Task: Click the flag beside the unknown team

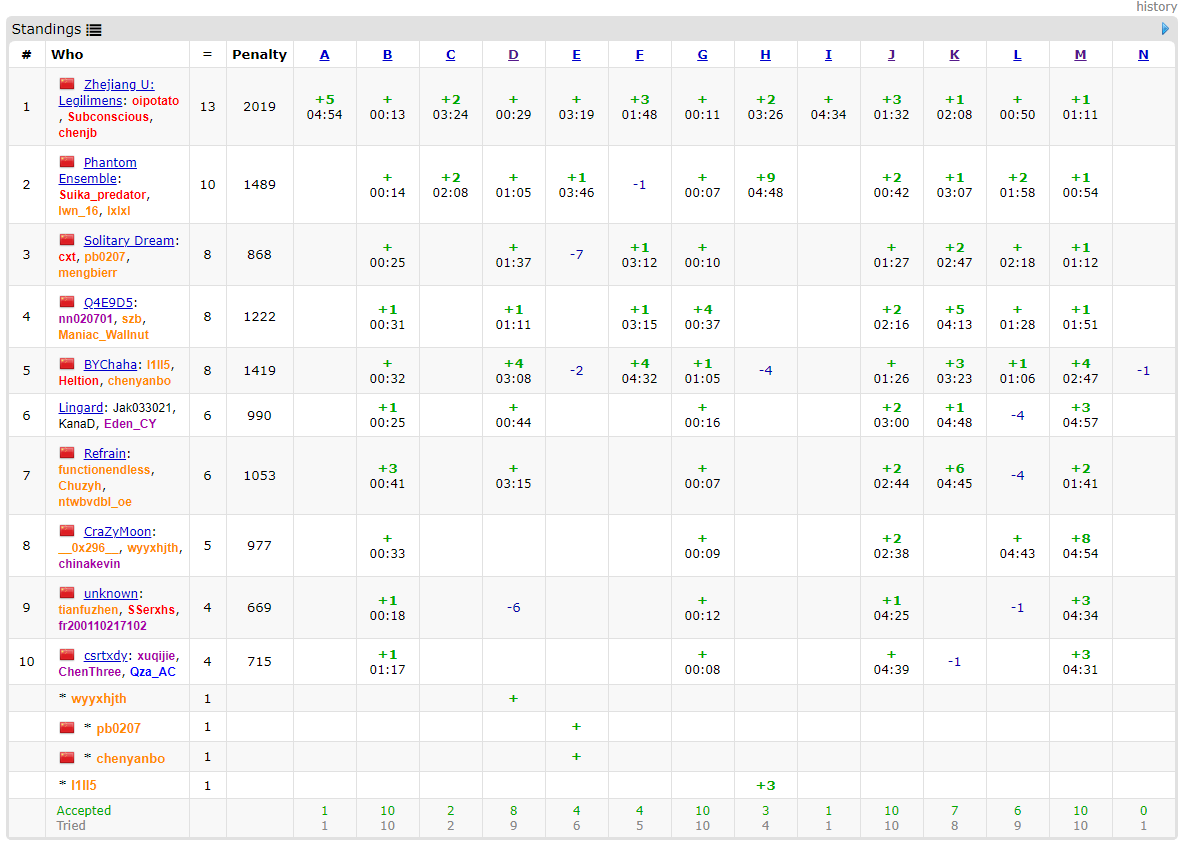Action: click(67, 593)
